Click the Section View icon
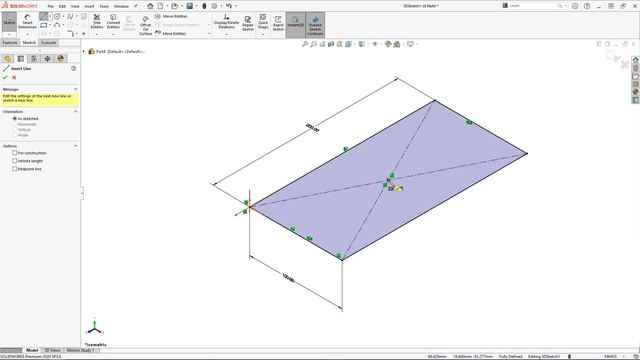The image size is (640, 360). 331,44
